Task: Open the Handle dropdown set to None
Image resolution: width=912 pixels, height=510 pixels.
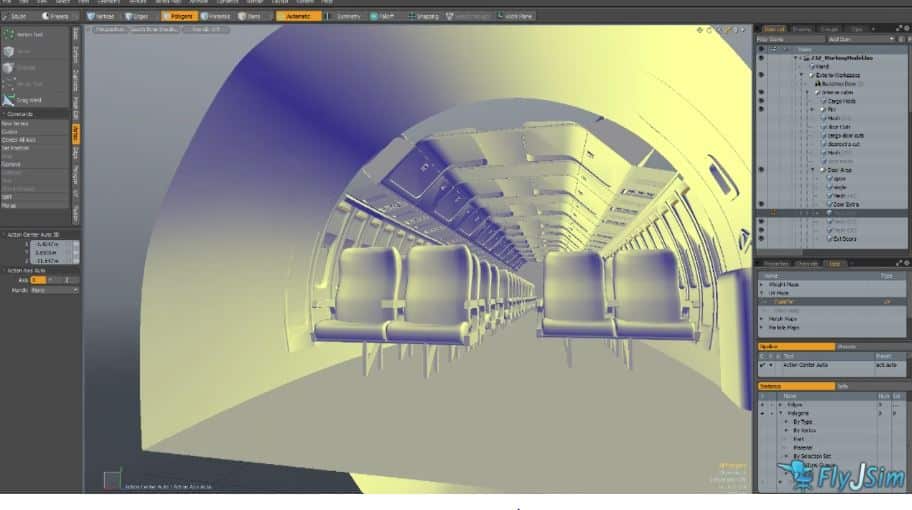Action: [x=54, y=290]
